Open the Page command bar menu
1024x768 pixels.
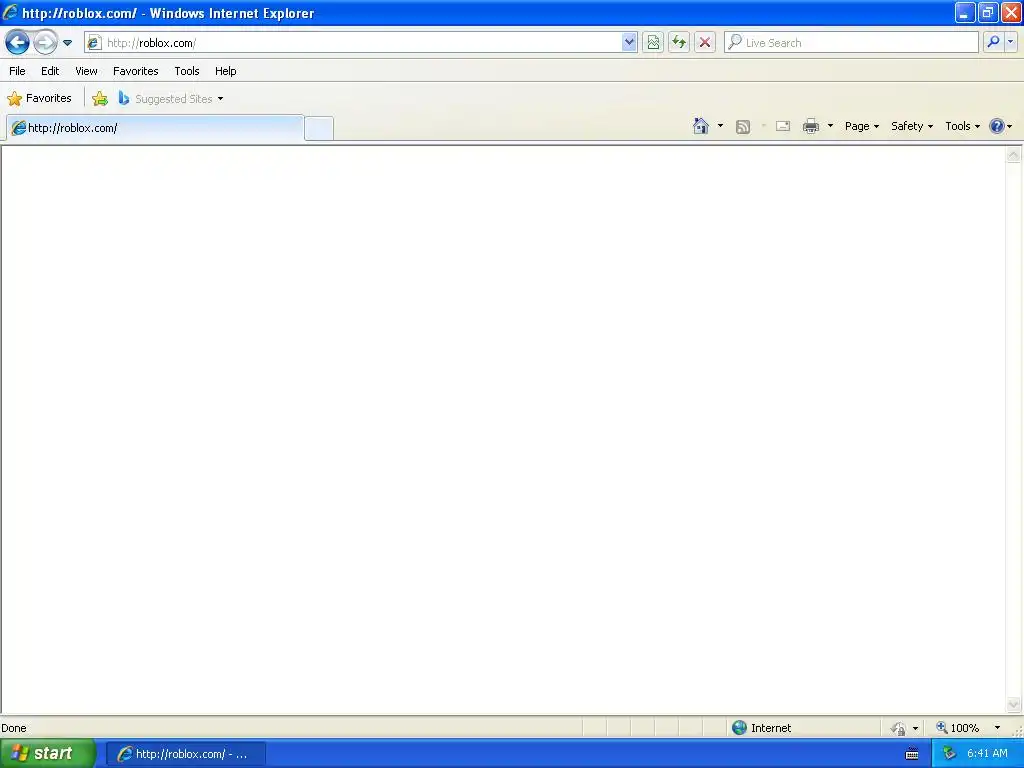pyautogui.click(x=861, y=126)
